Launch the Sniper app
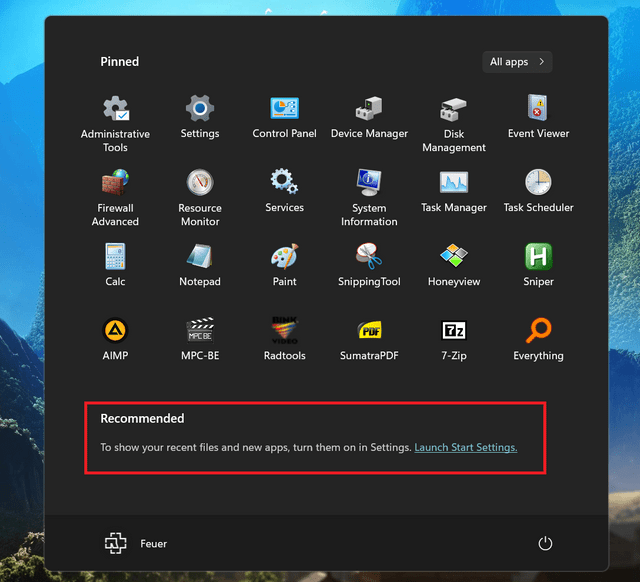Viewport: 640px width, 582px height. 538,265
